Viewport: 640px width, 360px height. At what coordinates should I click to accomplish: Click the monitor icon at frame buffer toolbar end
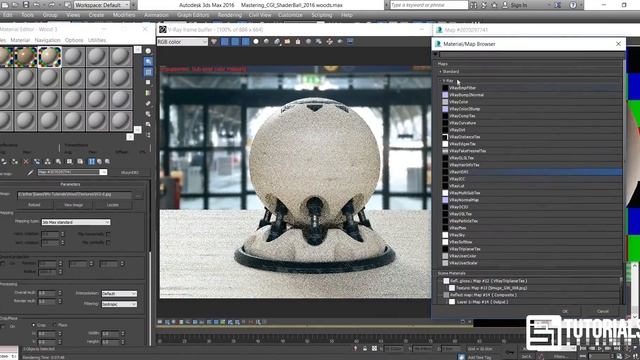point(350,42)
